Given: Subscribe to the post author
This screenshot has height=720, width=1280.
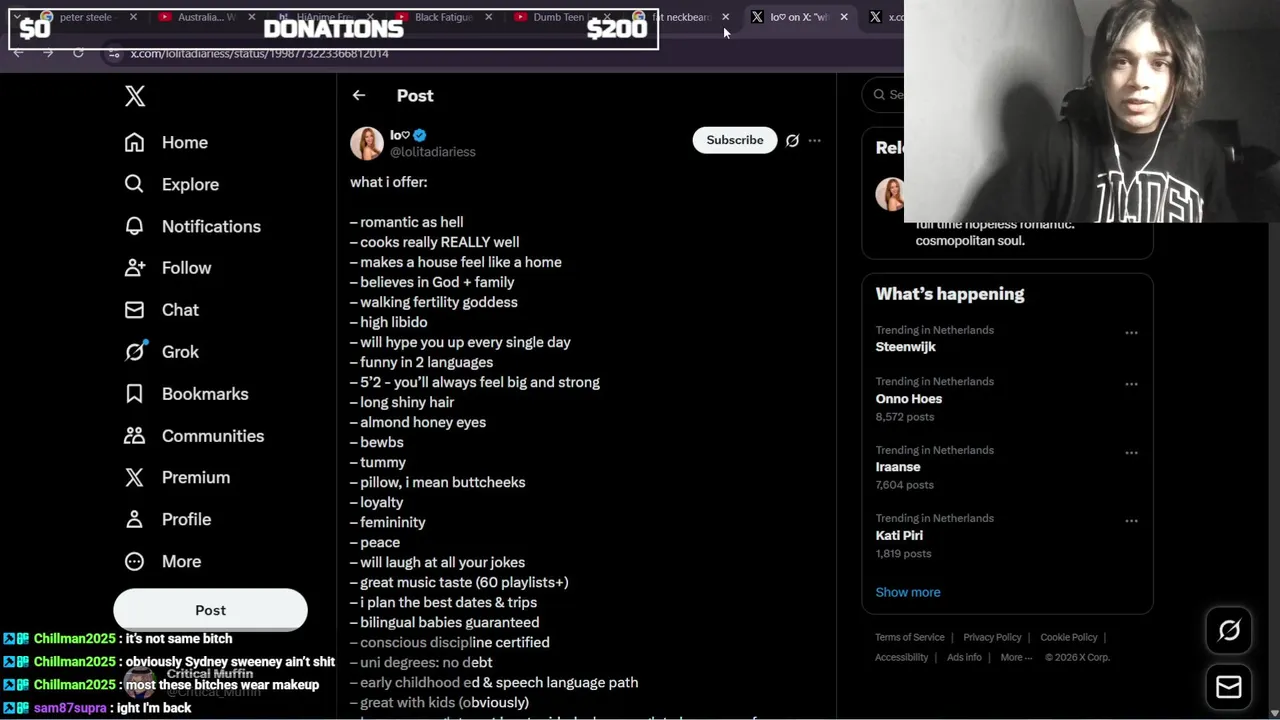Looking at the screenshot, I should (x=734, y=140).
